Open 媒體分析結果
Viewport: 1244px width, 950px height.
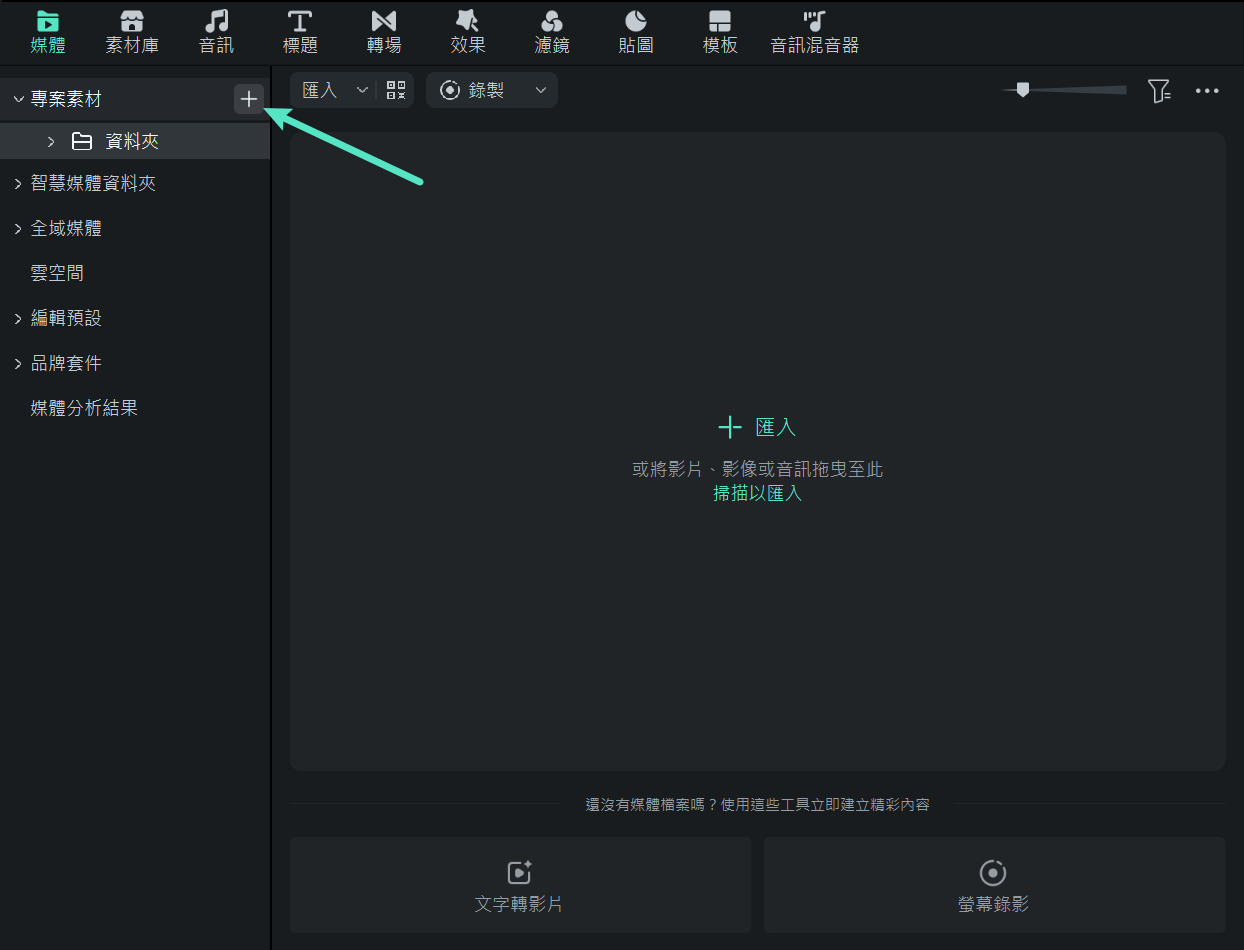(84, 408)
